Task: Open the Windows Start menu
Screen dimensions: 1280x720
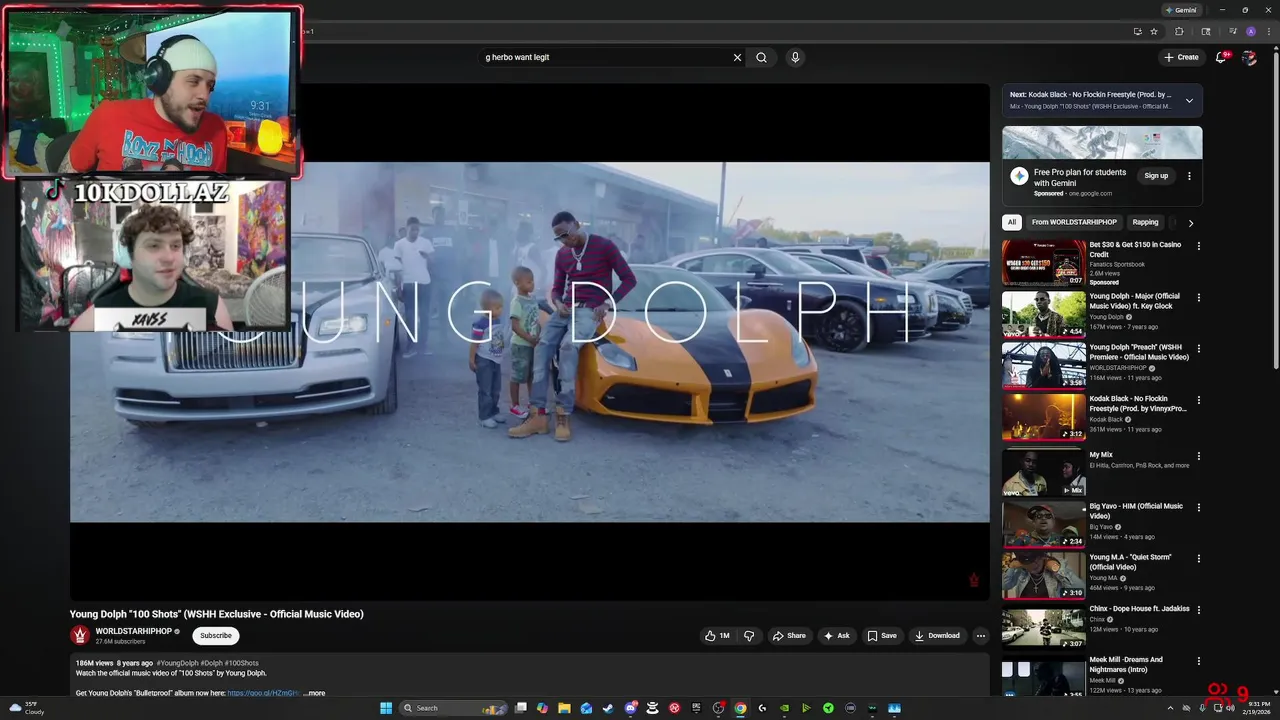Action: click(x=386, y=708)
